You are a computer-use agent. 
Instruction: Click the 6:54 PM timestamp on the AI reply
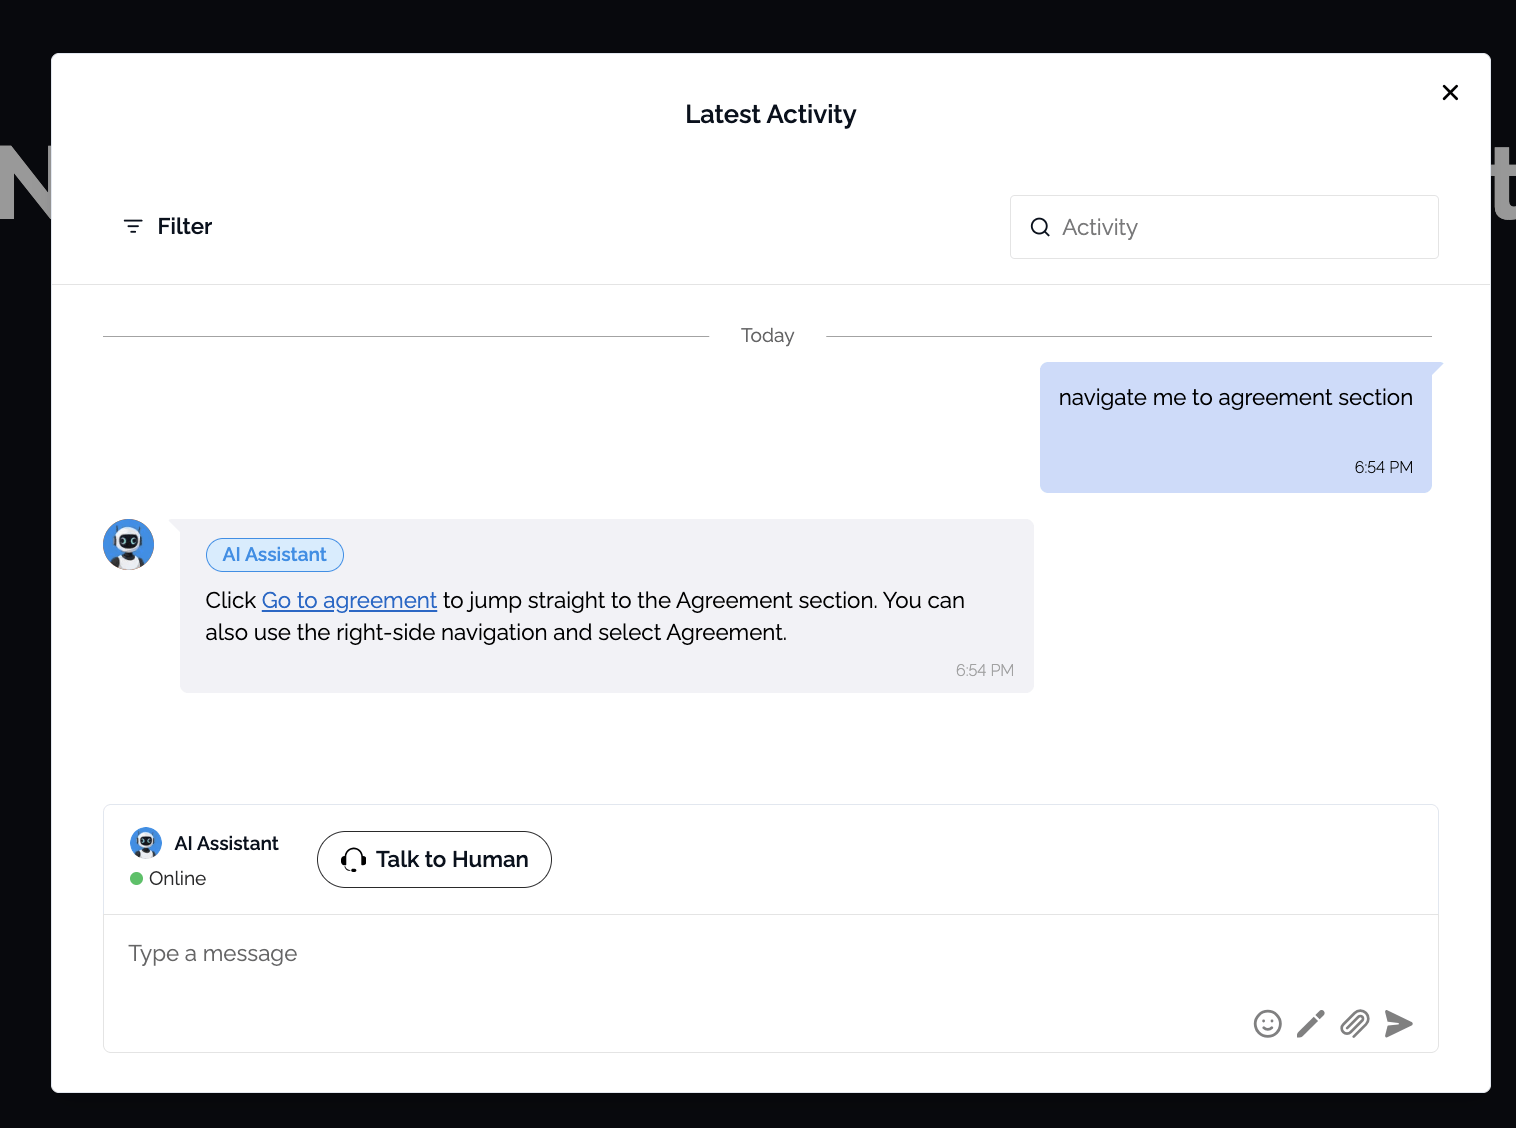[x=984, y=671]
